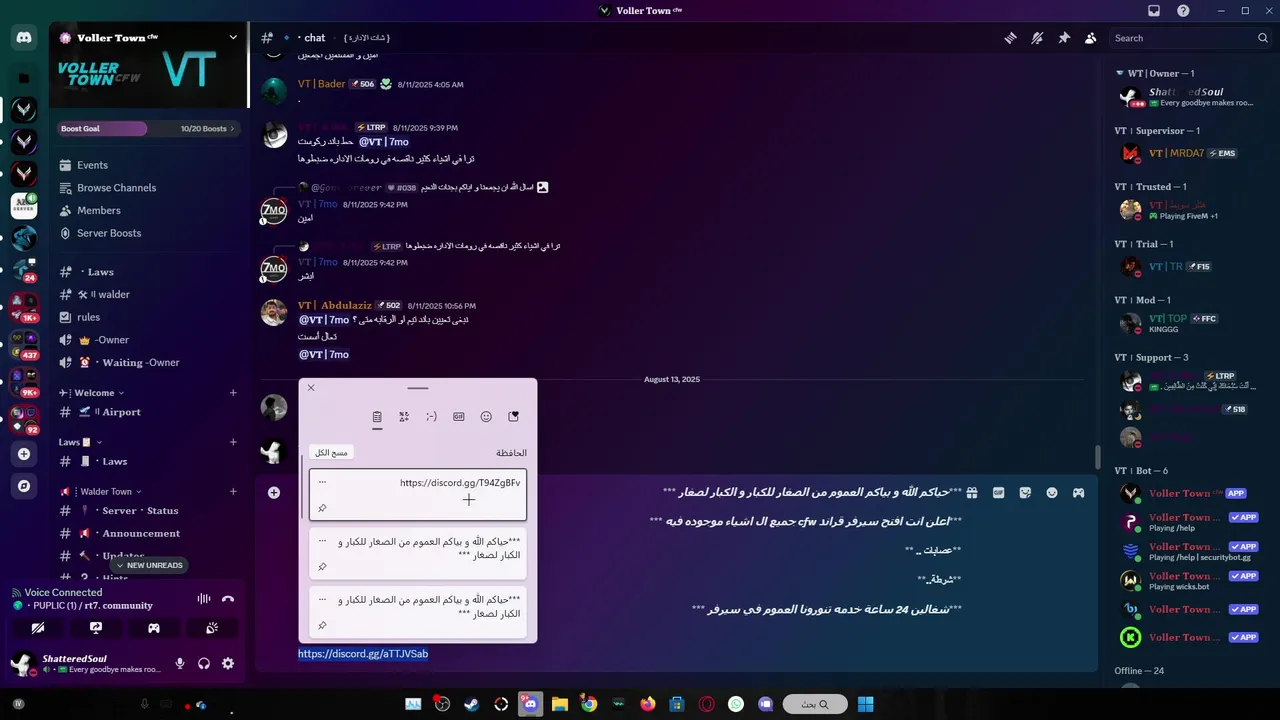This screenshot has height=720, width=1280.
Task: Switch to emoji tab in clipboard panel
Action: click(486, 417)
